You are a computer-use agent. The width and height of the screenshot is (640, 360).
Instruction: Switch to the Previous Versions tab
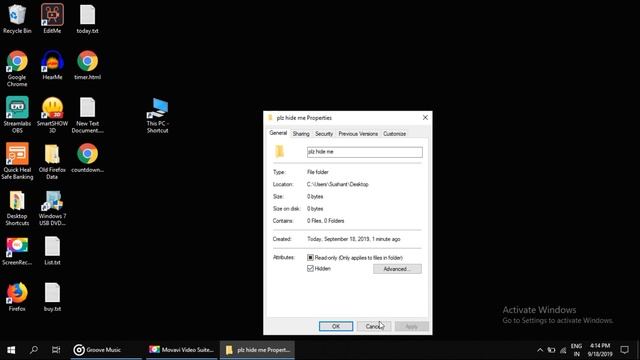tap(358, 133)
